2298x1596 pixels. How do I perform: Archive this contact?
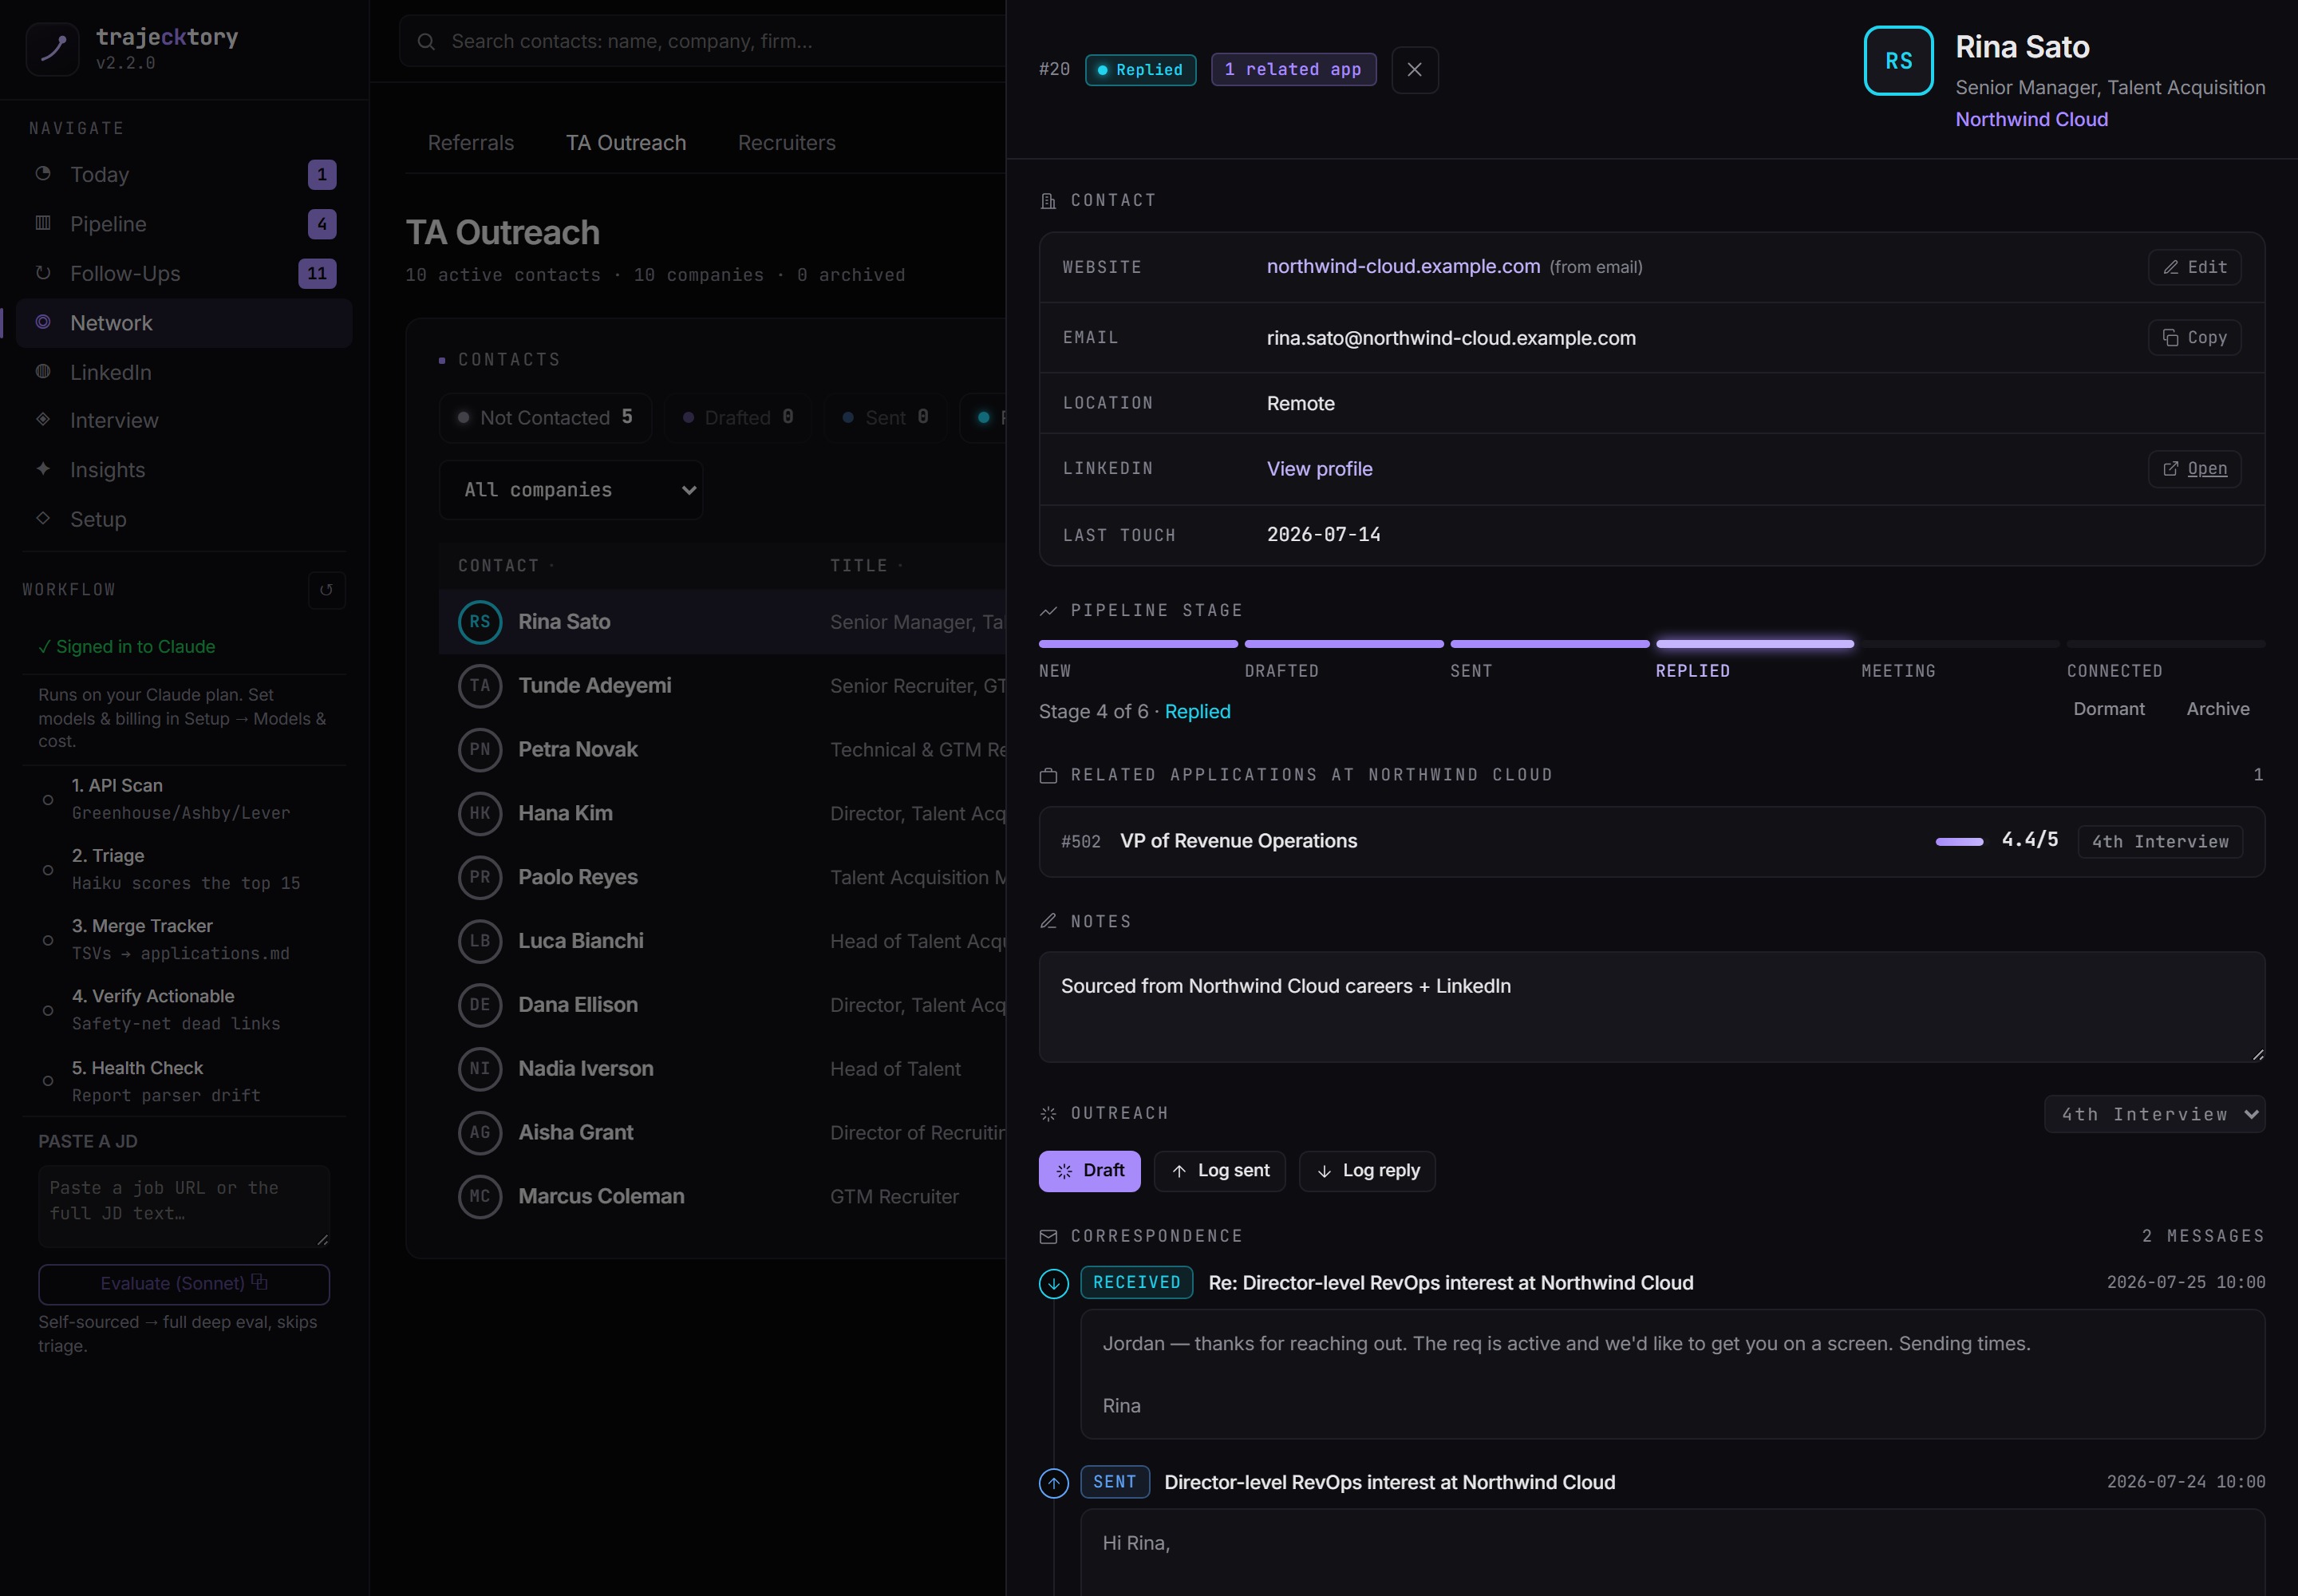click(2217, 709)
